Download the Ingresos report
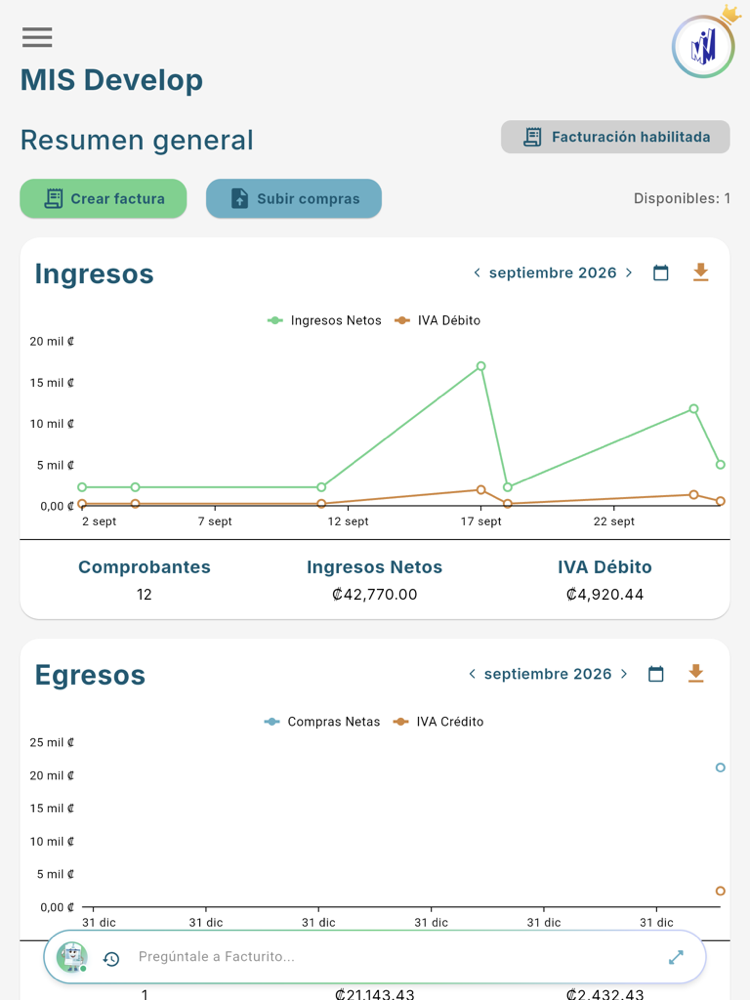750x1000 pixels. (x=701, y=272)
